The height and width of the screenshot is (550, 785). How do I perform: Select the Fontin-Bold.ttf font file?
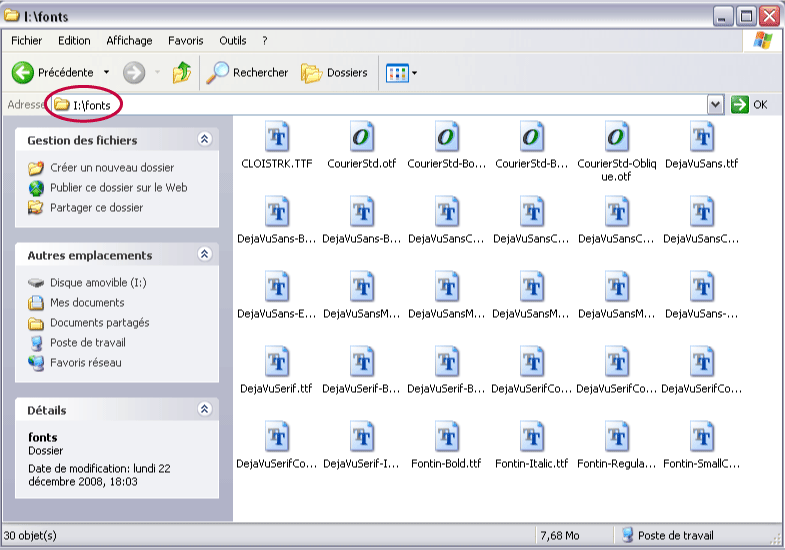tap(447, 446)
